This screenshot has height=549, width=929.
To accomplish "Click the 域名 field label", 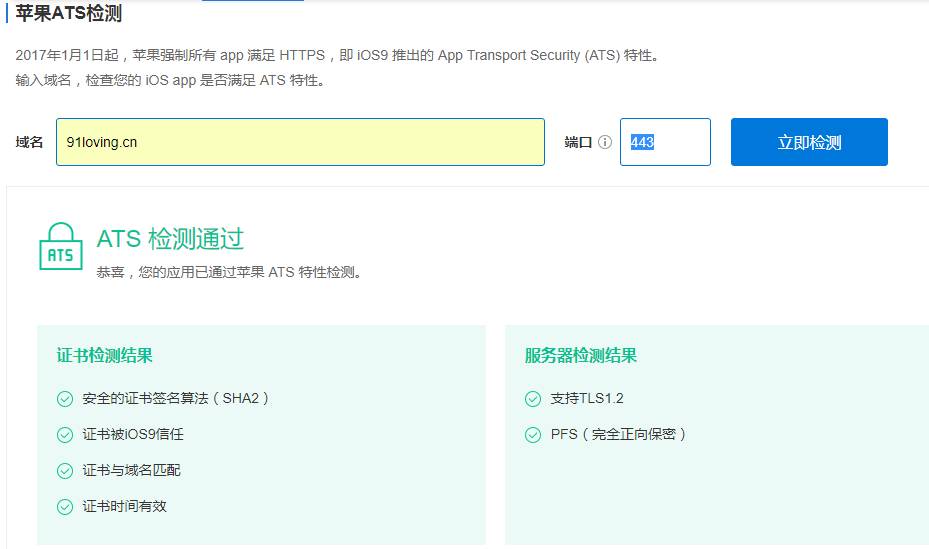I will tap(29, 143).
